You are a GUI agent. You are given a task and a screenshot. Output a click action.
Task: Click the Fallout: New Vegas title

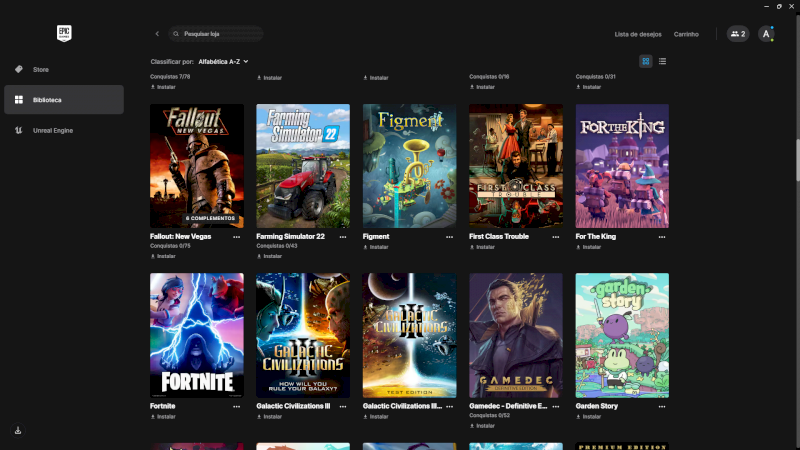pos(181,236)
